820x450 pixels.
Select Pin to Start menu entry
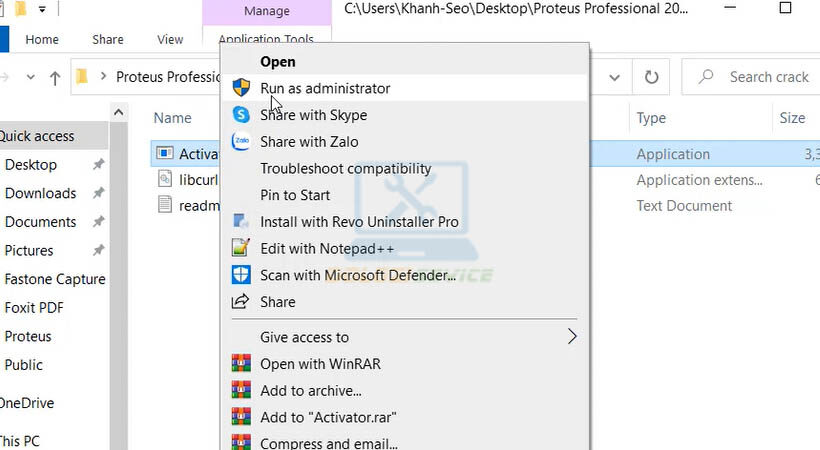(x=295, y=195)
